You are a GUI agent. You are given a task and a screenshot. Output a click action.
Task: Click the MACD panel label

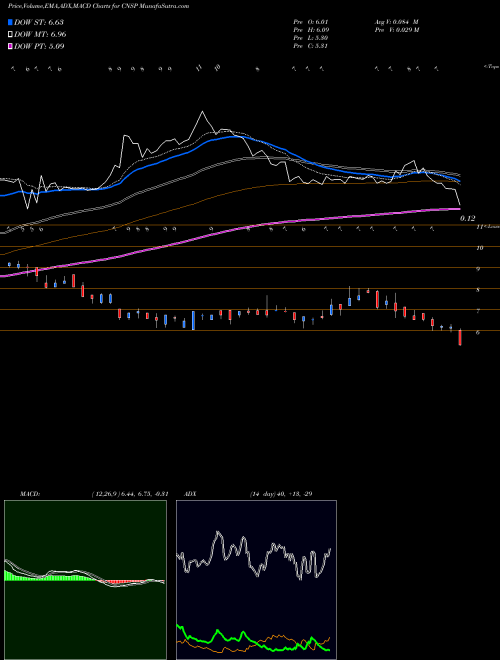click(30, 494)
